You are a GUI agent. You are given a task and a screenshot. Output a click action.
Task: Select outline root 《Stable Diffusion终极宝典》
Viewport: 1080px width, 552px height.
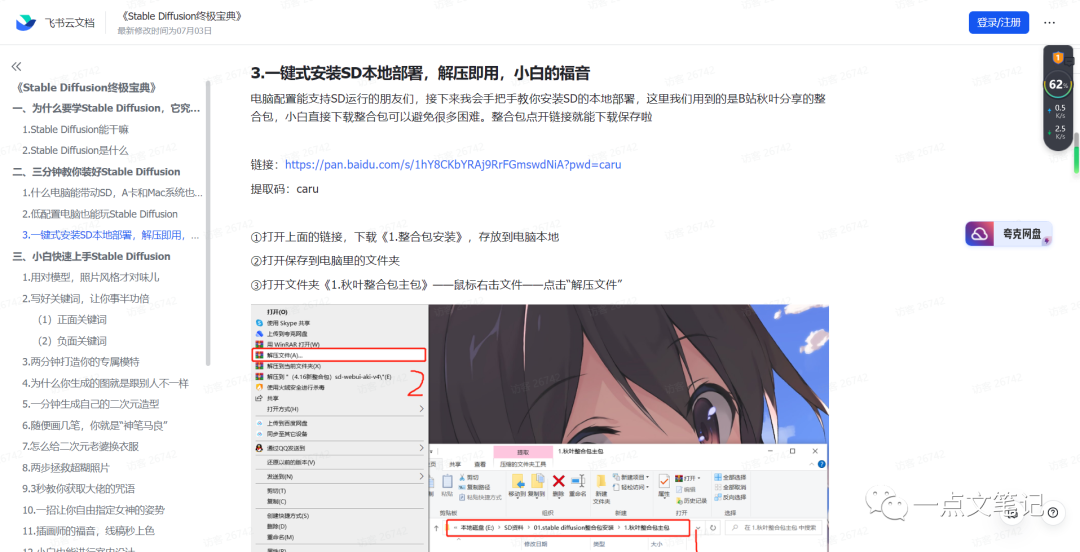tap(85, 88)
